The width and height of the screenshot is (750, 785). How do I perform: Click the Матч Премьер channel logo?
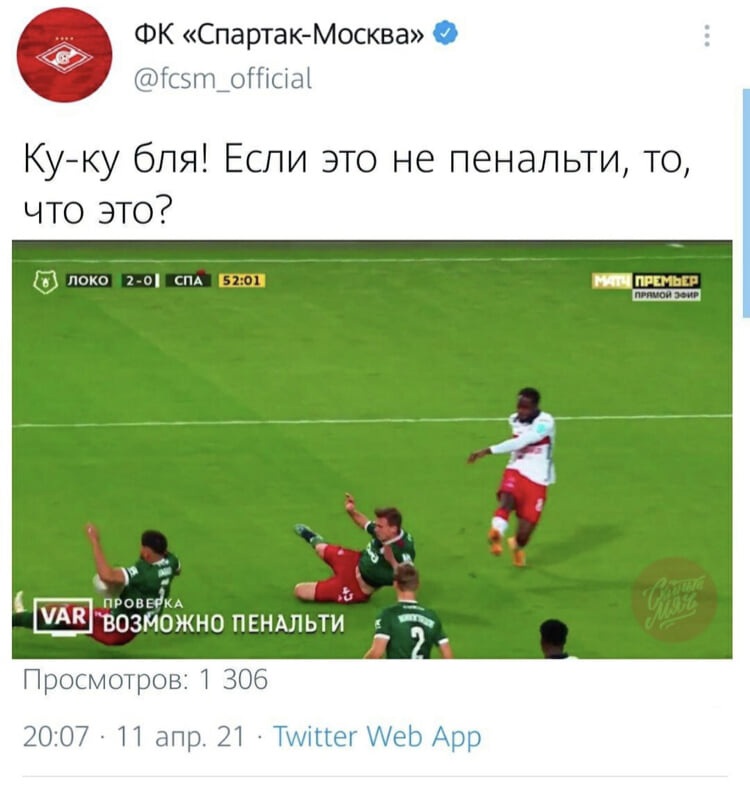pyautogui.click(x=646, y=285)
